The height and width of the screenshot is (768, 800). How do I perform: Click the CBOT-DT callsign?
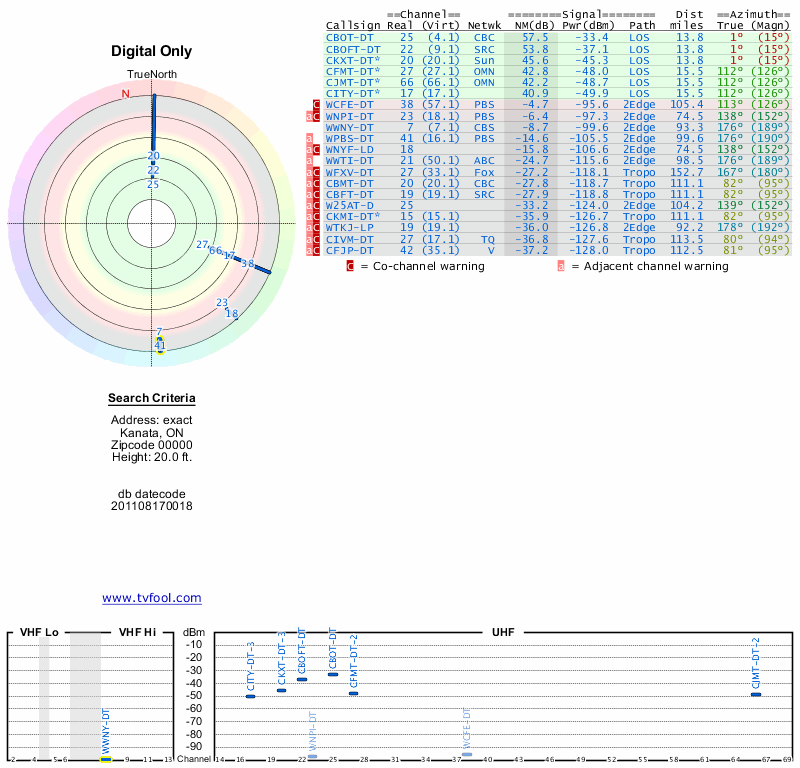[350, 38]
